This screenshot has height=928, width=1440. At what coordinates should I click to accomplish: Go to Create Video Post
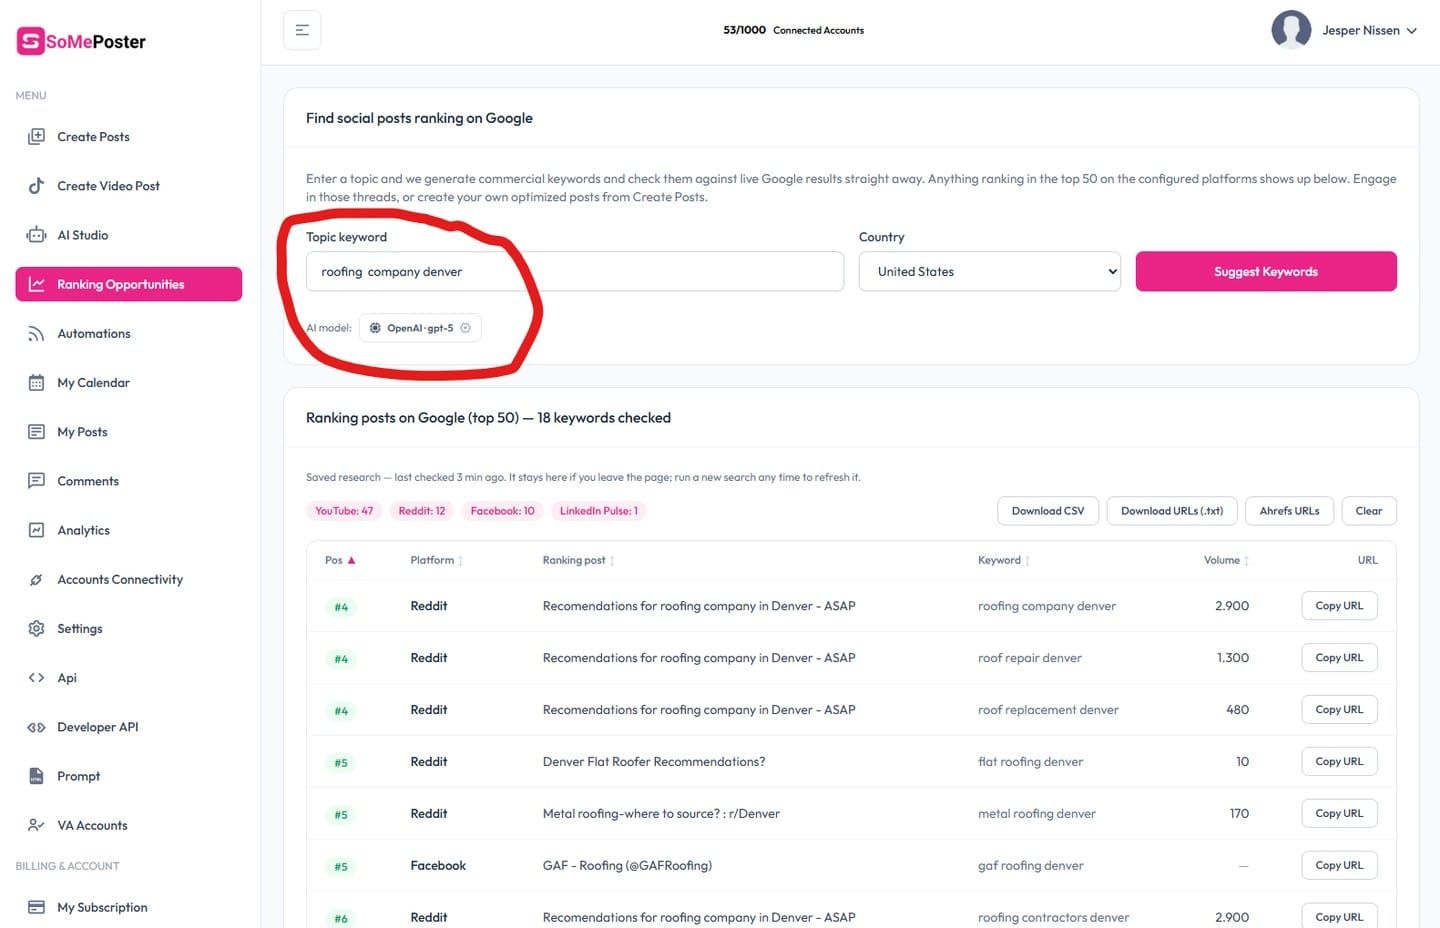pos(129,186)
